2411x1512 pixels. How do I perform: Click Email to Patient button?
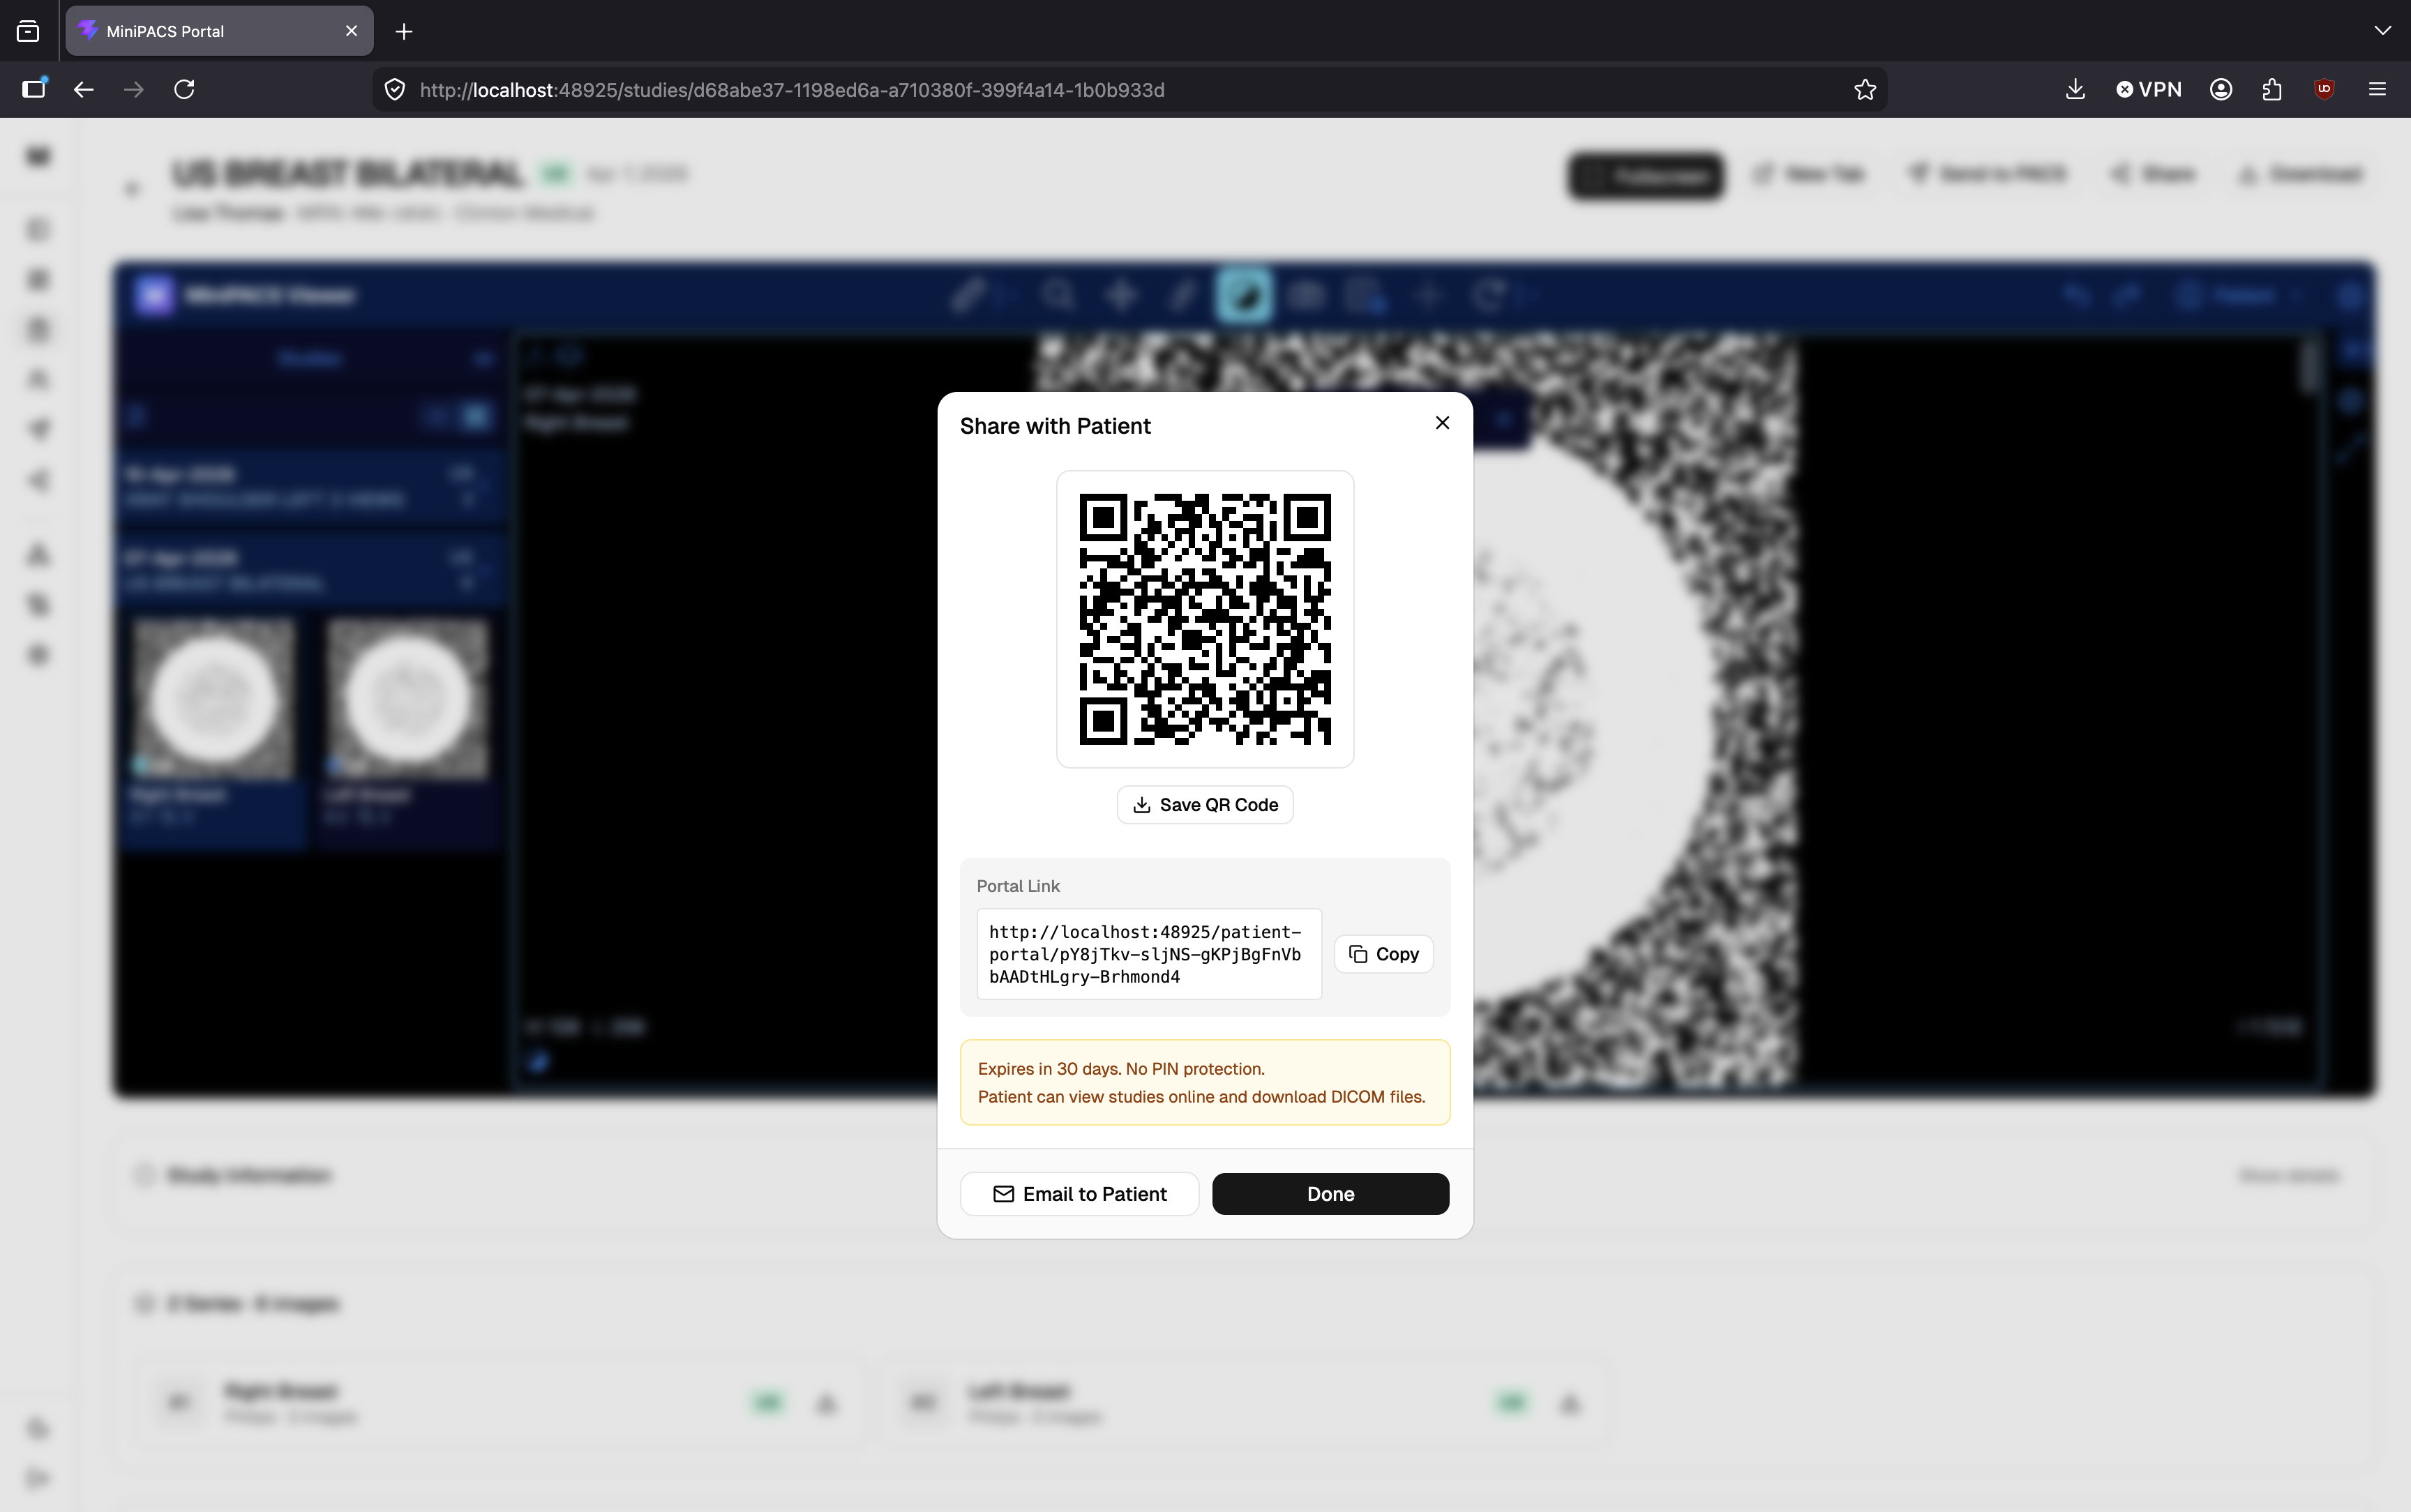click(1079, 1194)
